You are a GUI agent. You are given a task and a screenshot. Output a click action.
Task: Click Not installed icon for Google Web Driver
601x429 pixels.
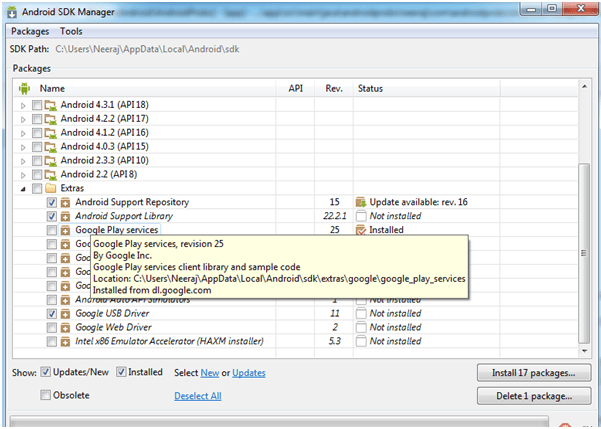361,327
